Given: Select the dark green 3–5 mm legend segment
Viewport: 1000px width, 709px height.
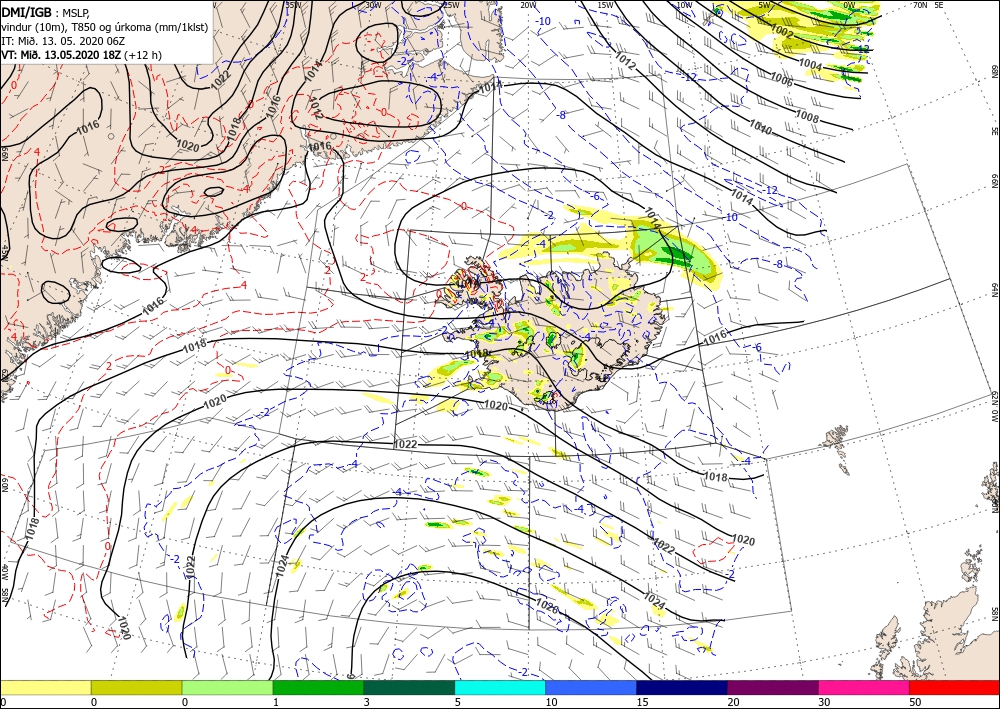Looking at the screenshot, I should click(x=409, y=687).
